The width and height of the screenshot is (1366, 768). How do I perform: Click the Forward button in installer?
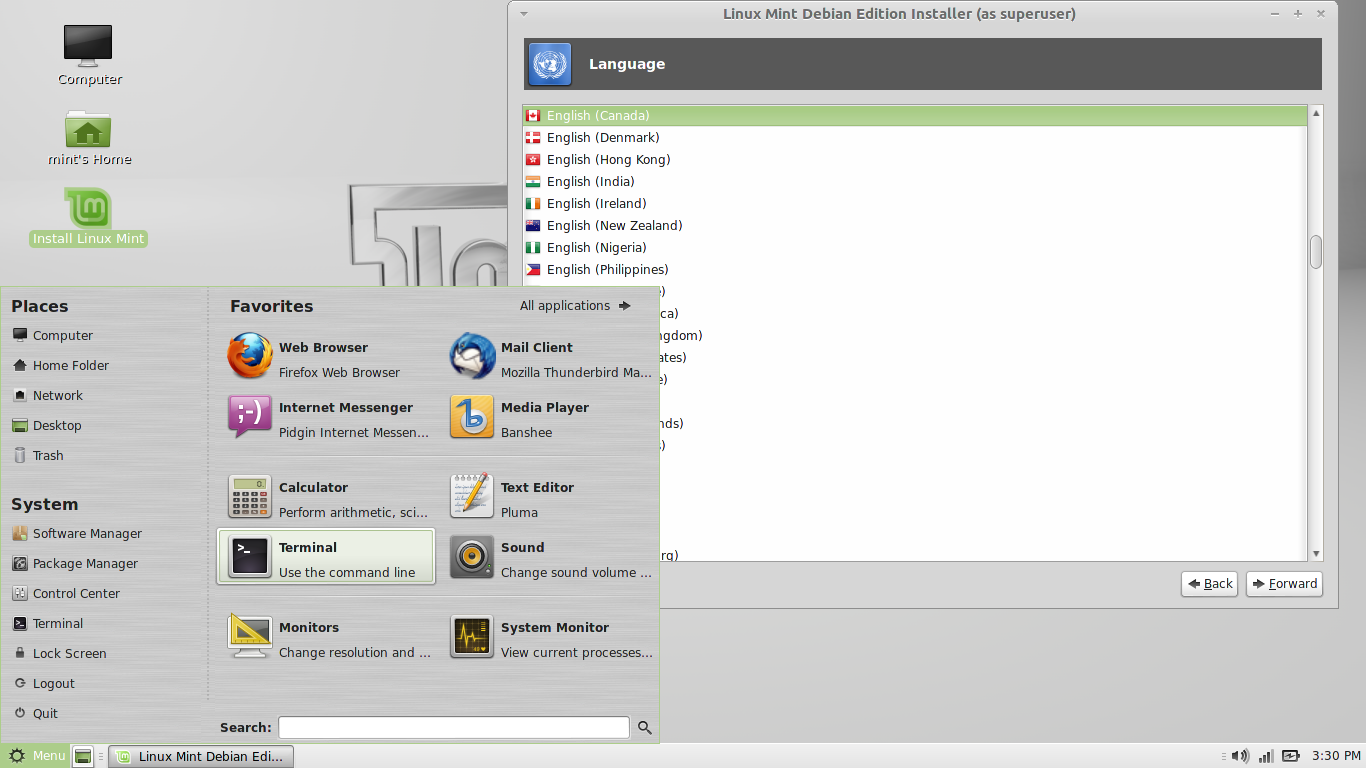pyautogui.click(x=1284, y=584)
